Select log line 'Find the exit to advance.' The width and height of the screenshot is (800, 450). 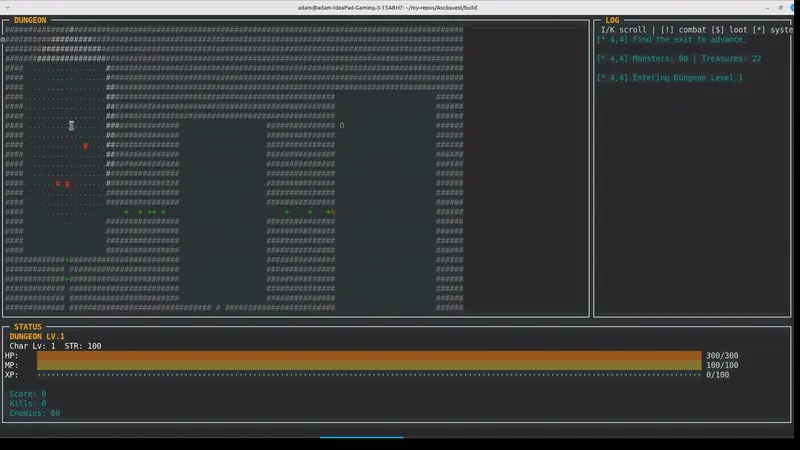(x=671, y=39)
